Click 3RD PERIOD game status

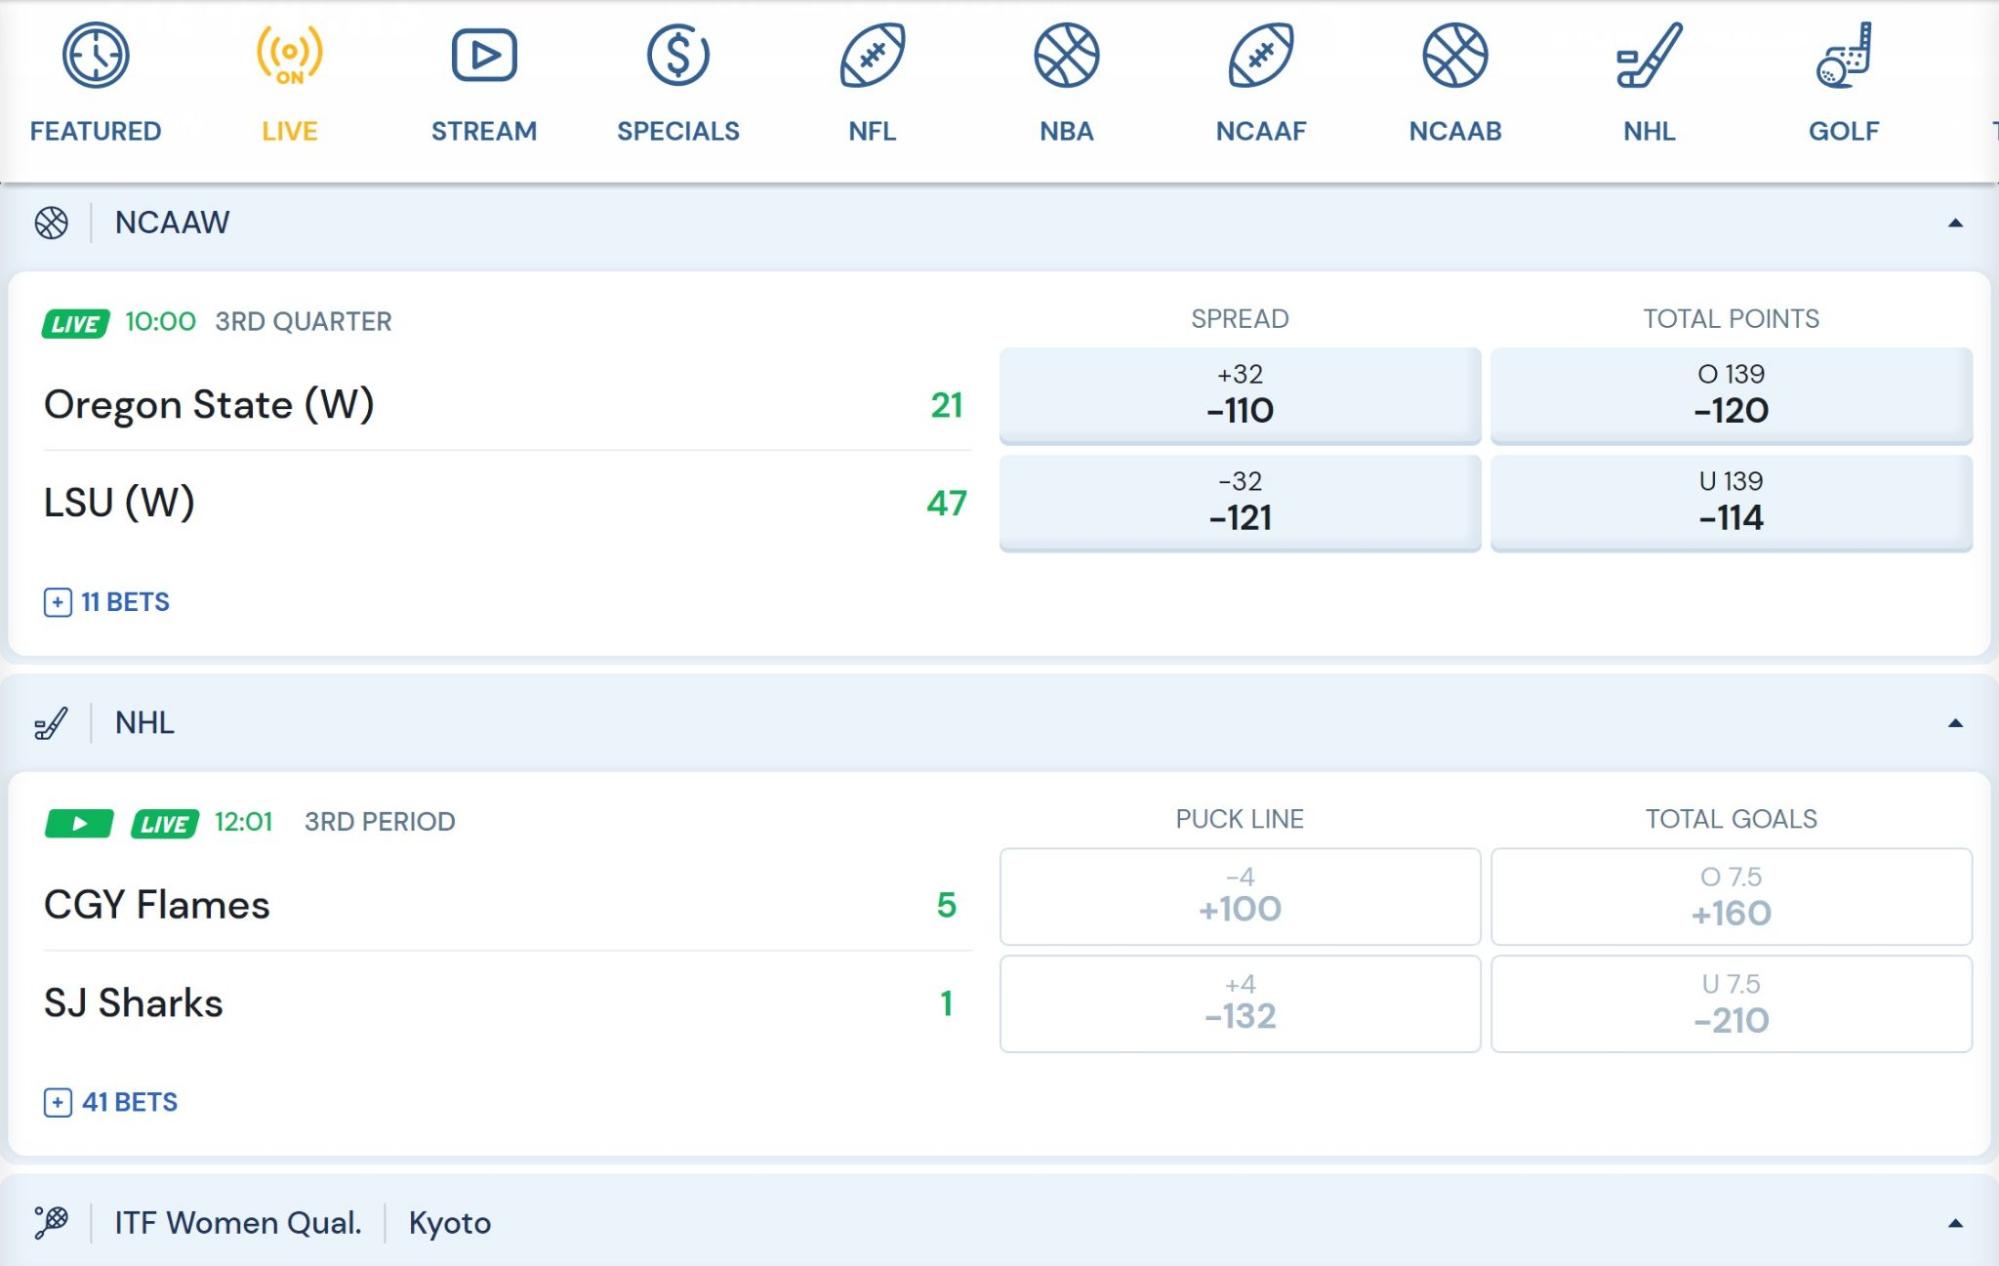pyautogui.click(x=380, y=822)
